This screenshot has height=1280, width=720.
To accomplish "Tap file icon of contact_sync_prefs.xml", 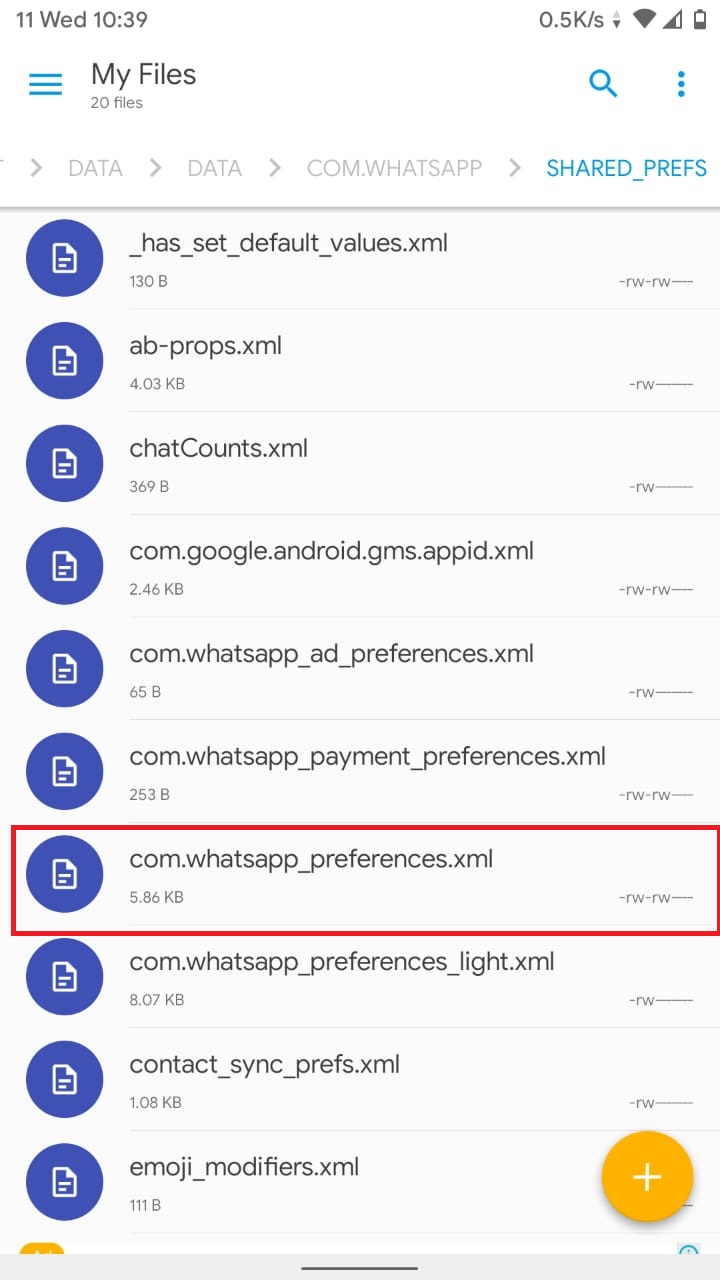I will coord(64,1079).
